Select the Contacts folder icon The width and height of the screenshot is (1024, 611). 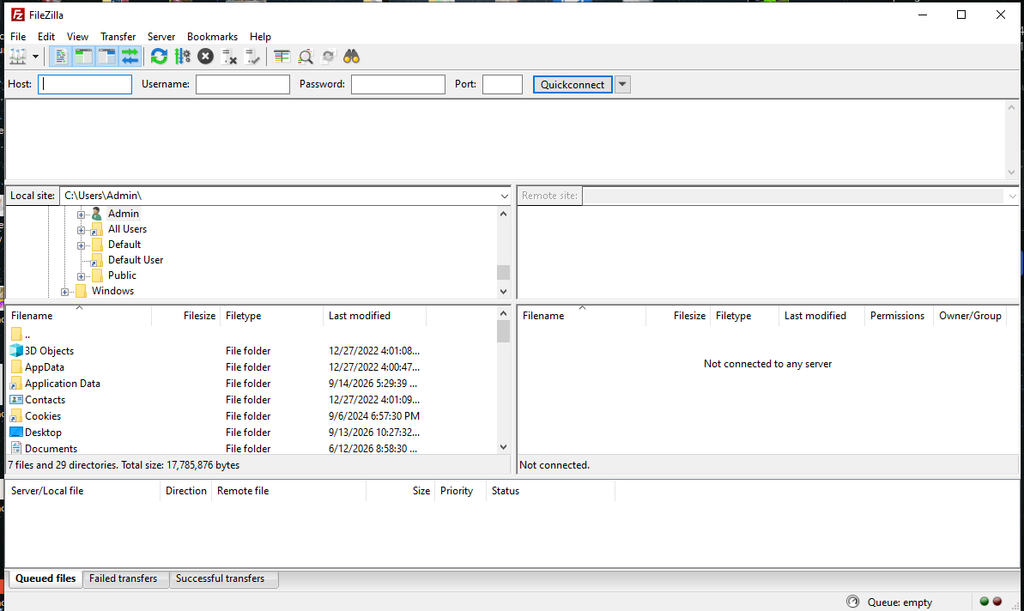pyautogui.click(x=16, y=400)
